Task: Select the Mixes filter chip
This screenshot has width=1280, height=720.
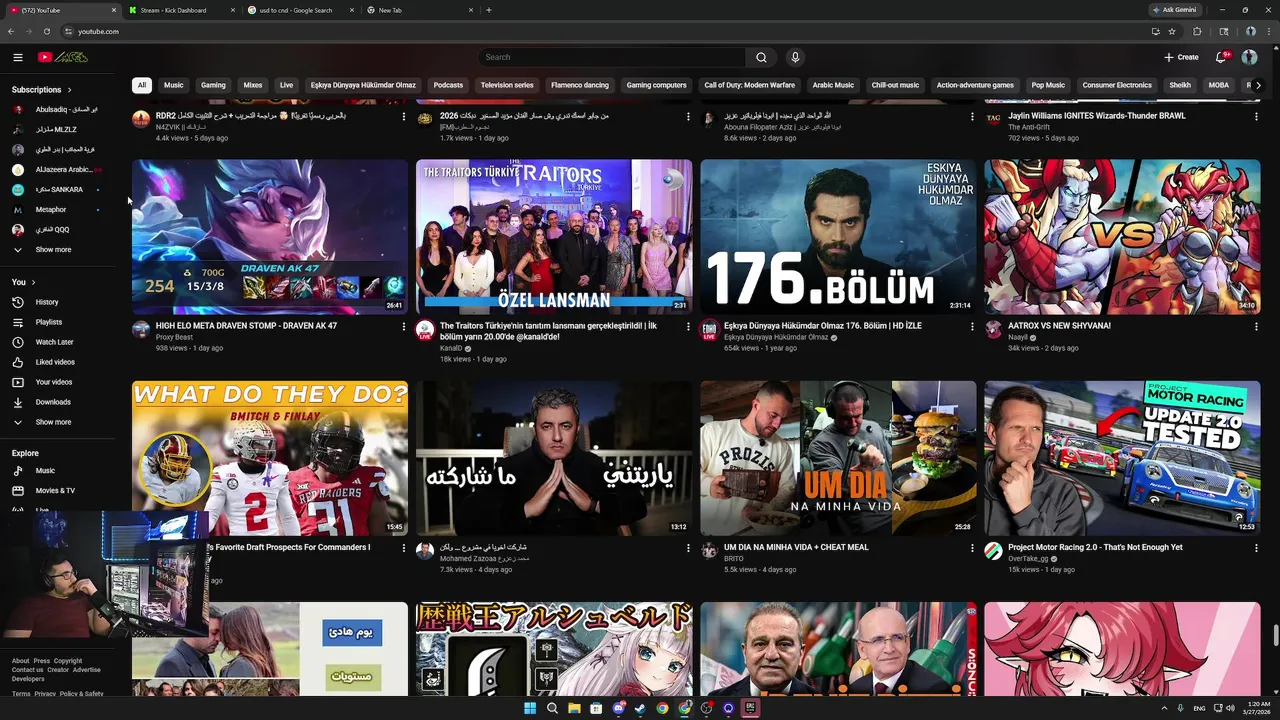Action: pyautogui.click(x=253, y=85)
